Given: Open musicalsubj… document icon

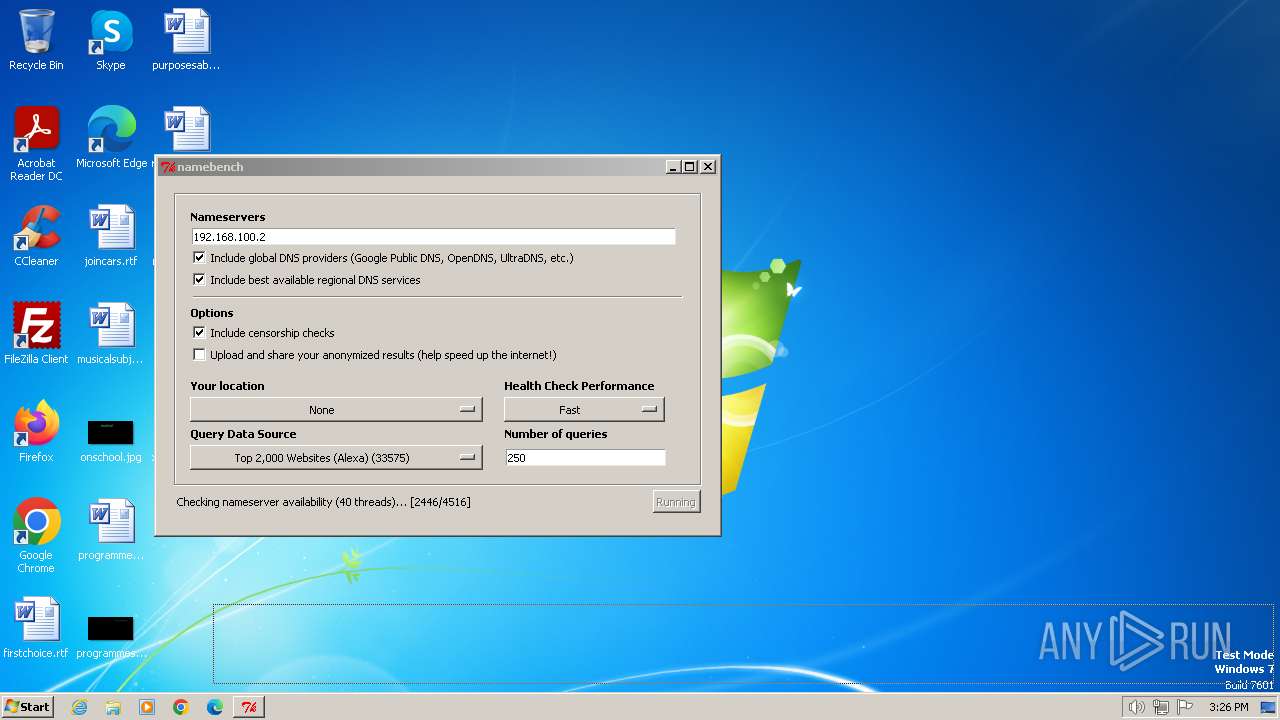Looking at the screenshot, I should (x=111, y=334).
